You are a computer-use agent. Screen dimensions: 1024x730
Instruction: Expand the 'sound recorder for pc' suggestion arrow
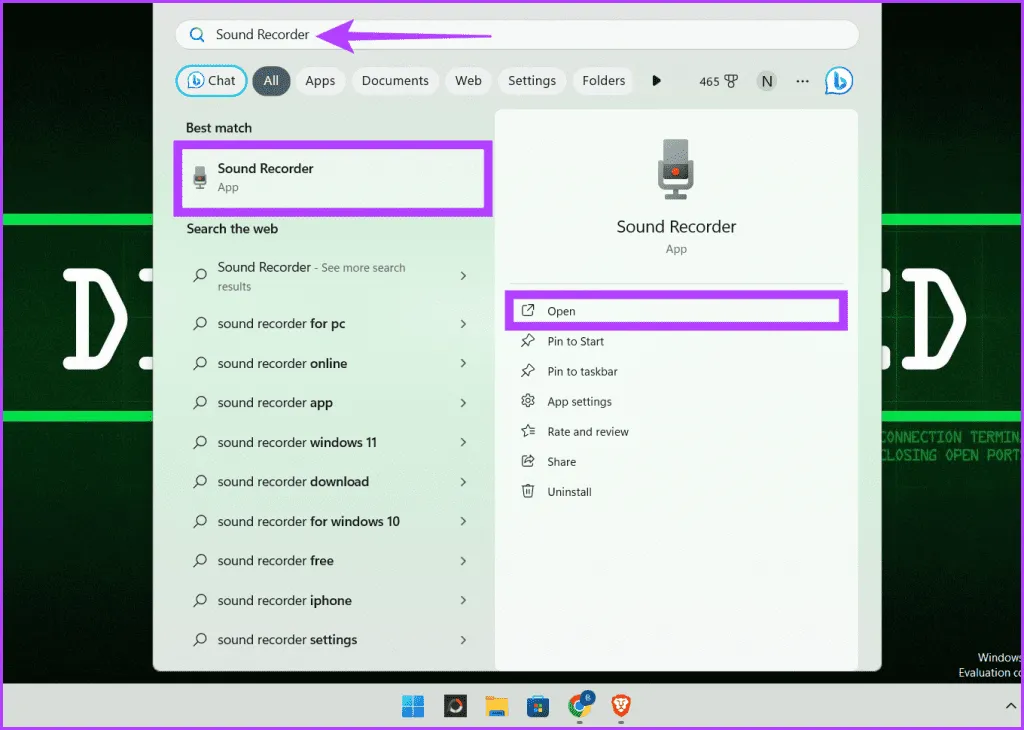coord(463,324)
